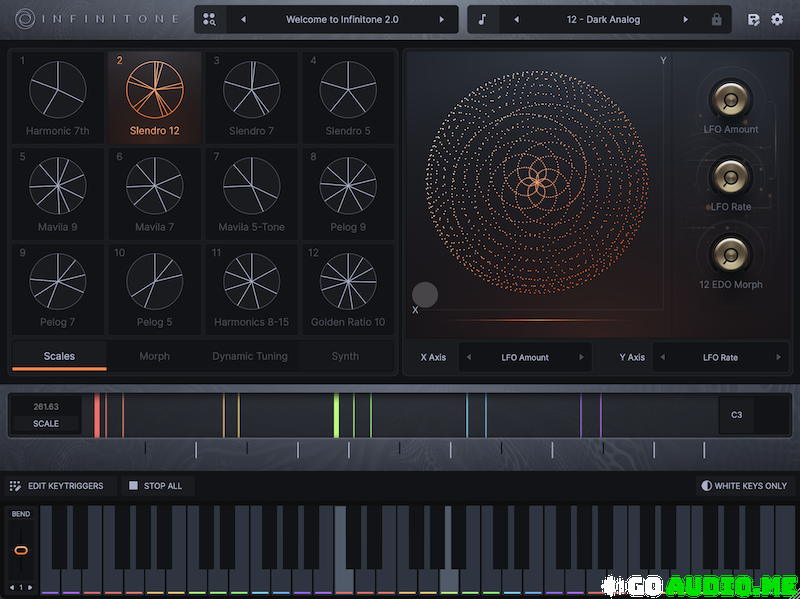Increase bend range right arrow

click(31, 588)
